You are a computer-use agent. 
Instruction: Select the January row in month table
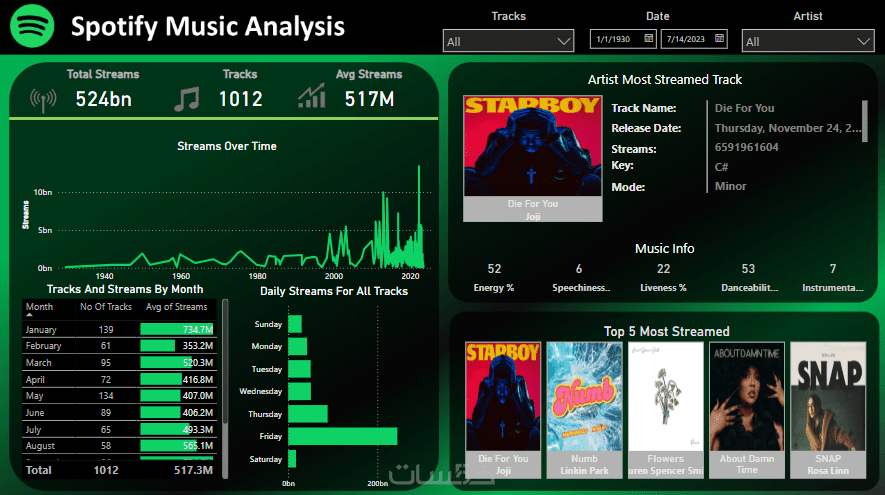click(119, 329)
